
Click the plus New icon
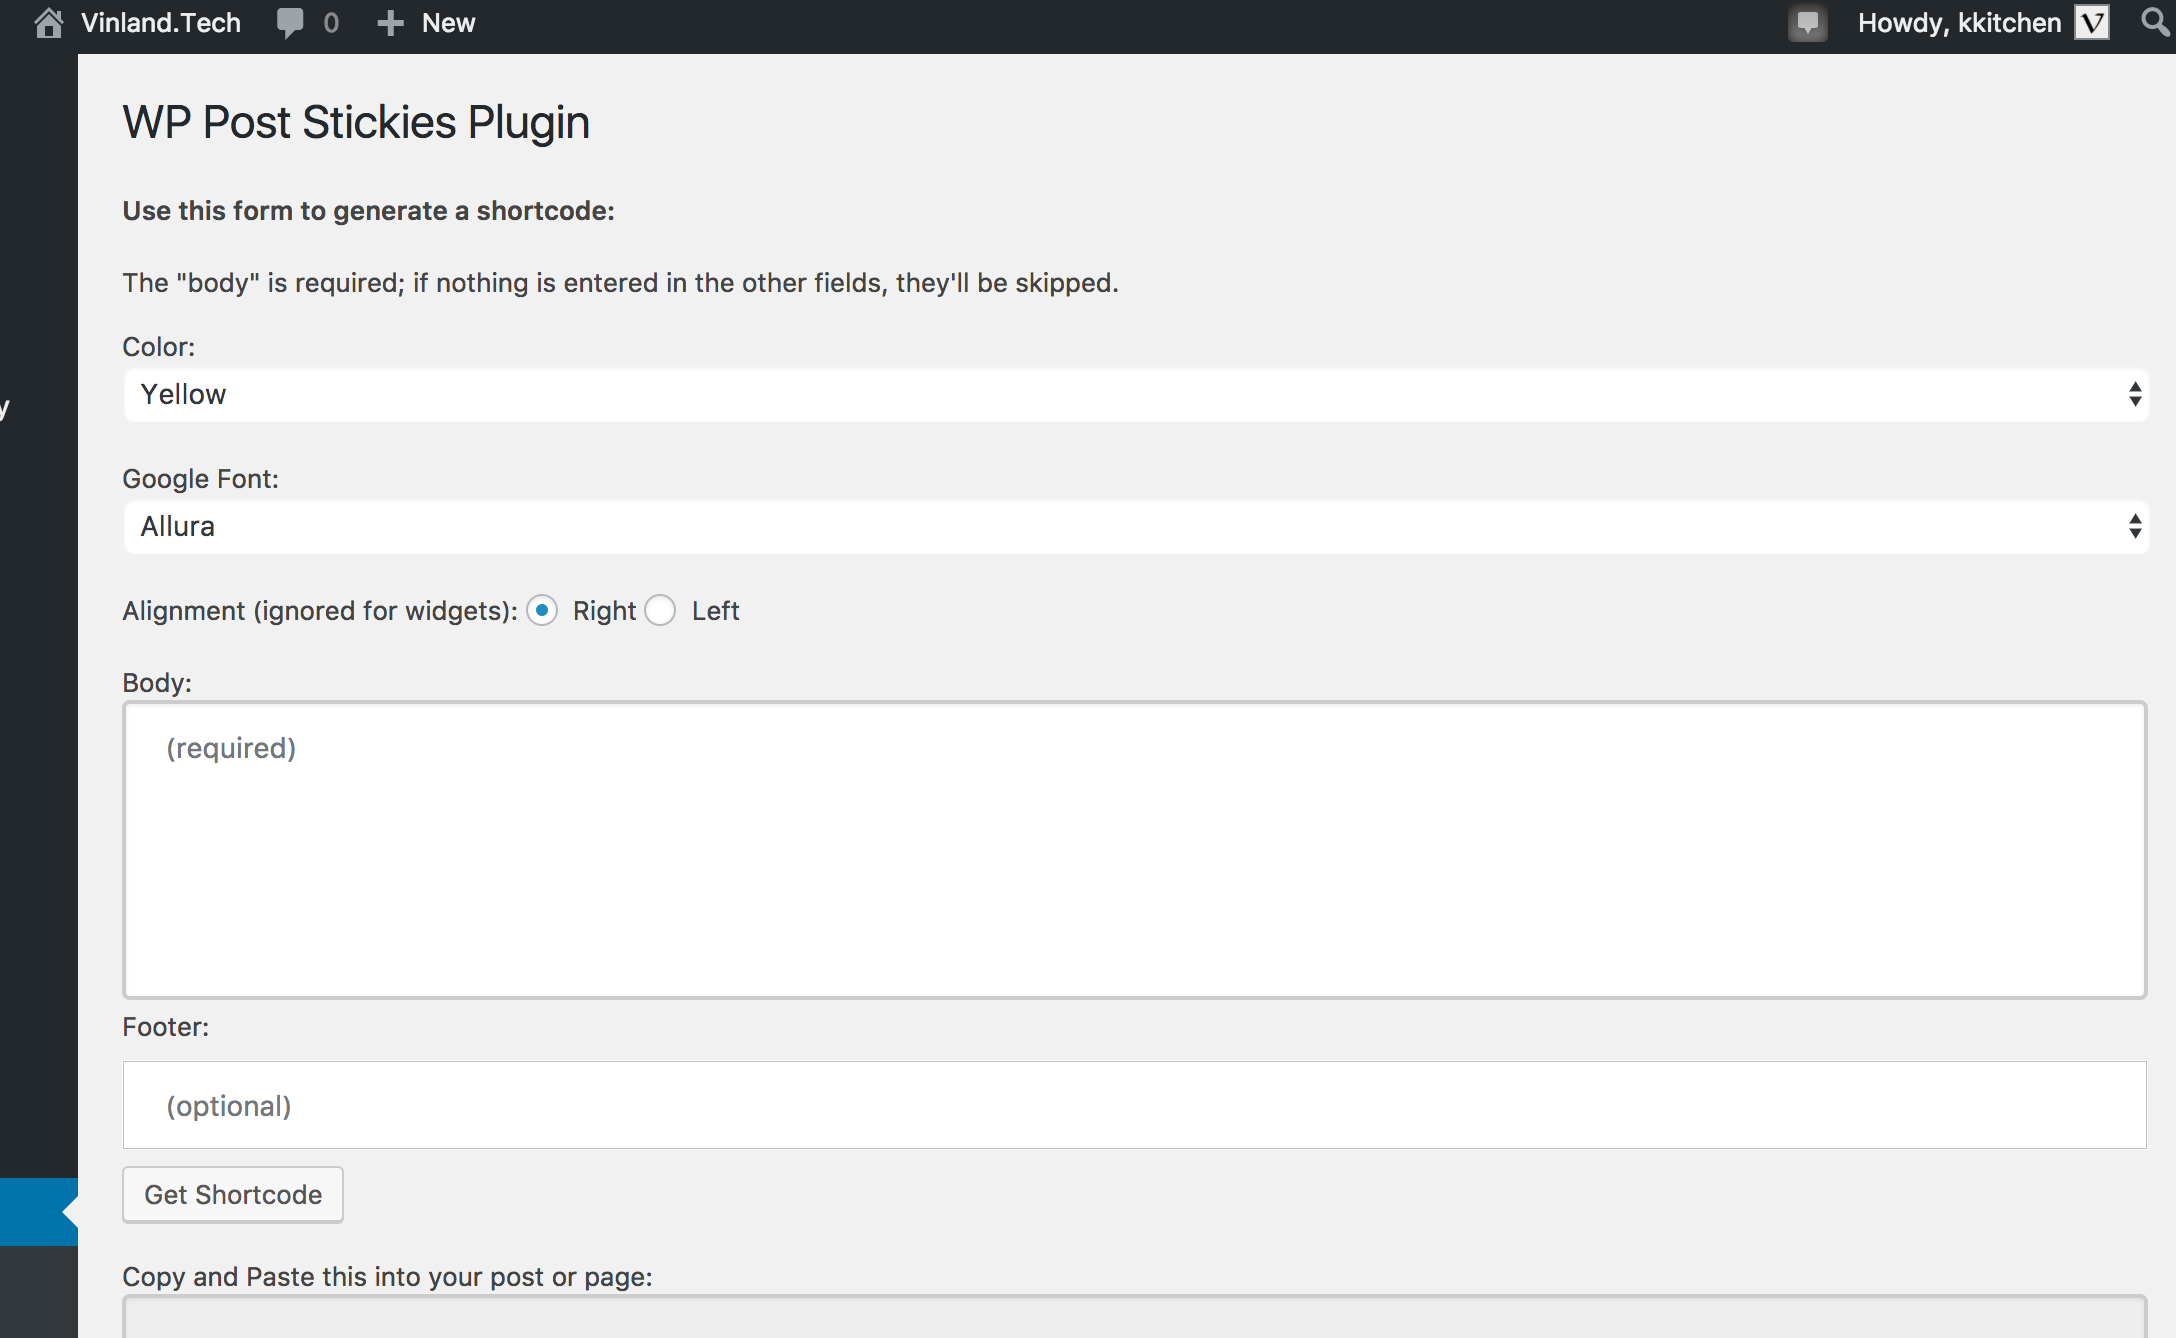[390, 23]
